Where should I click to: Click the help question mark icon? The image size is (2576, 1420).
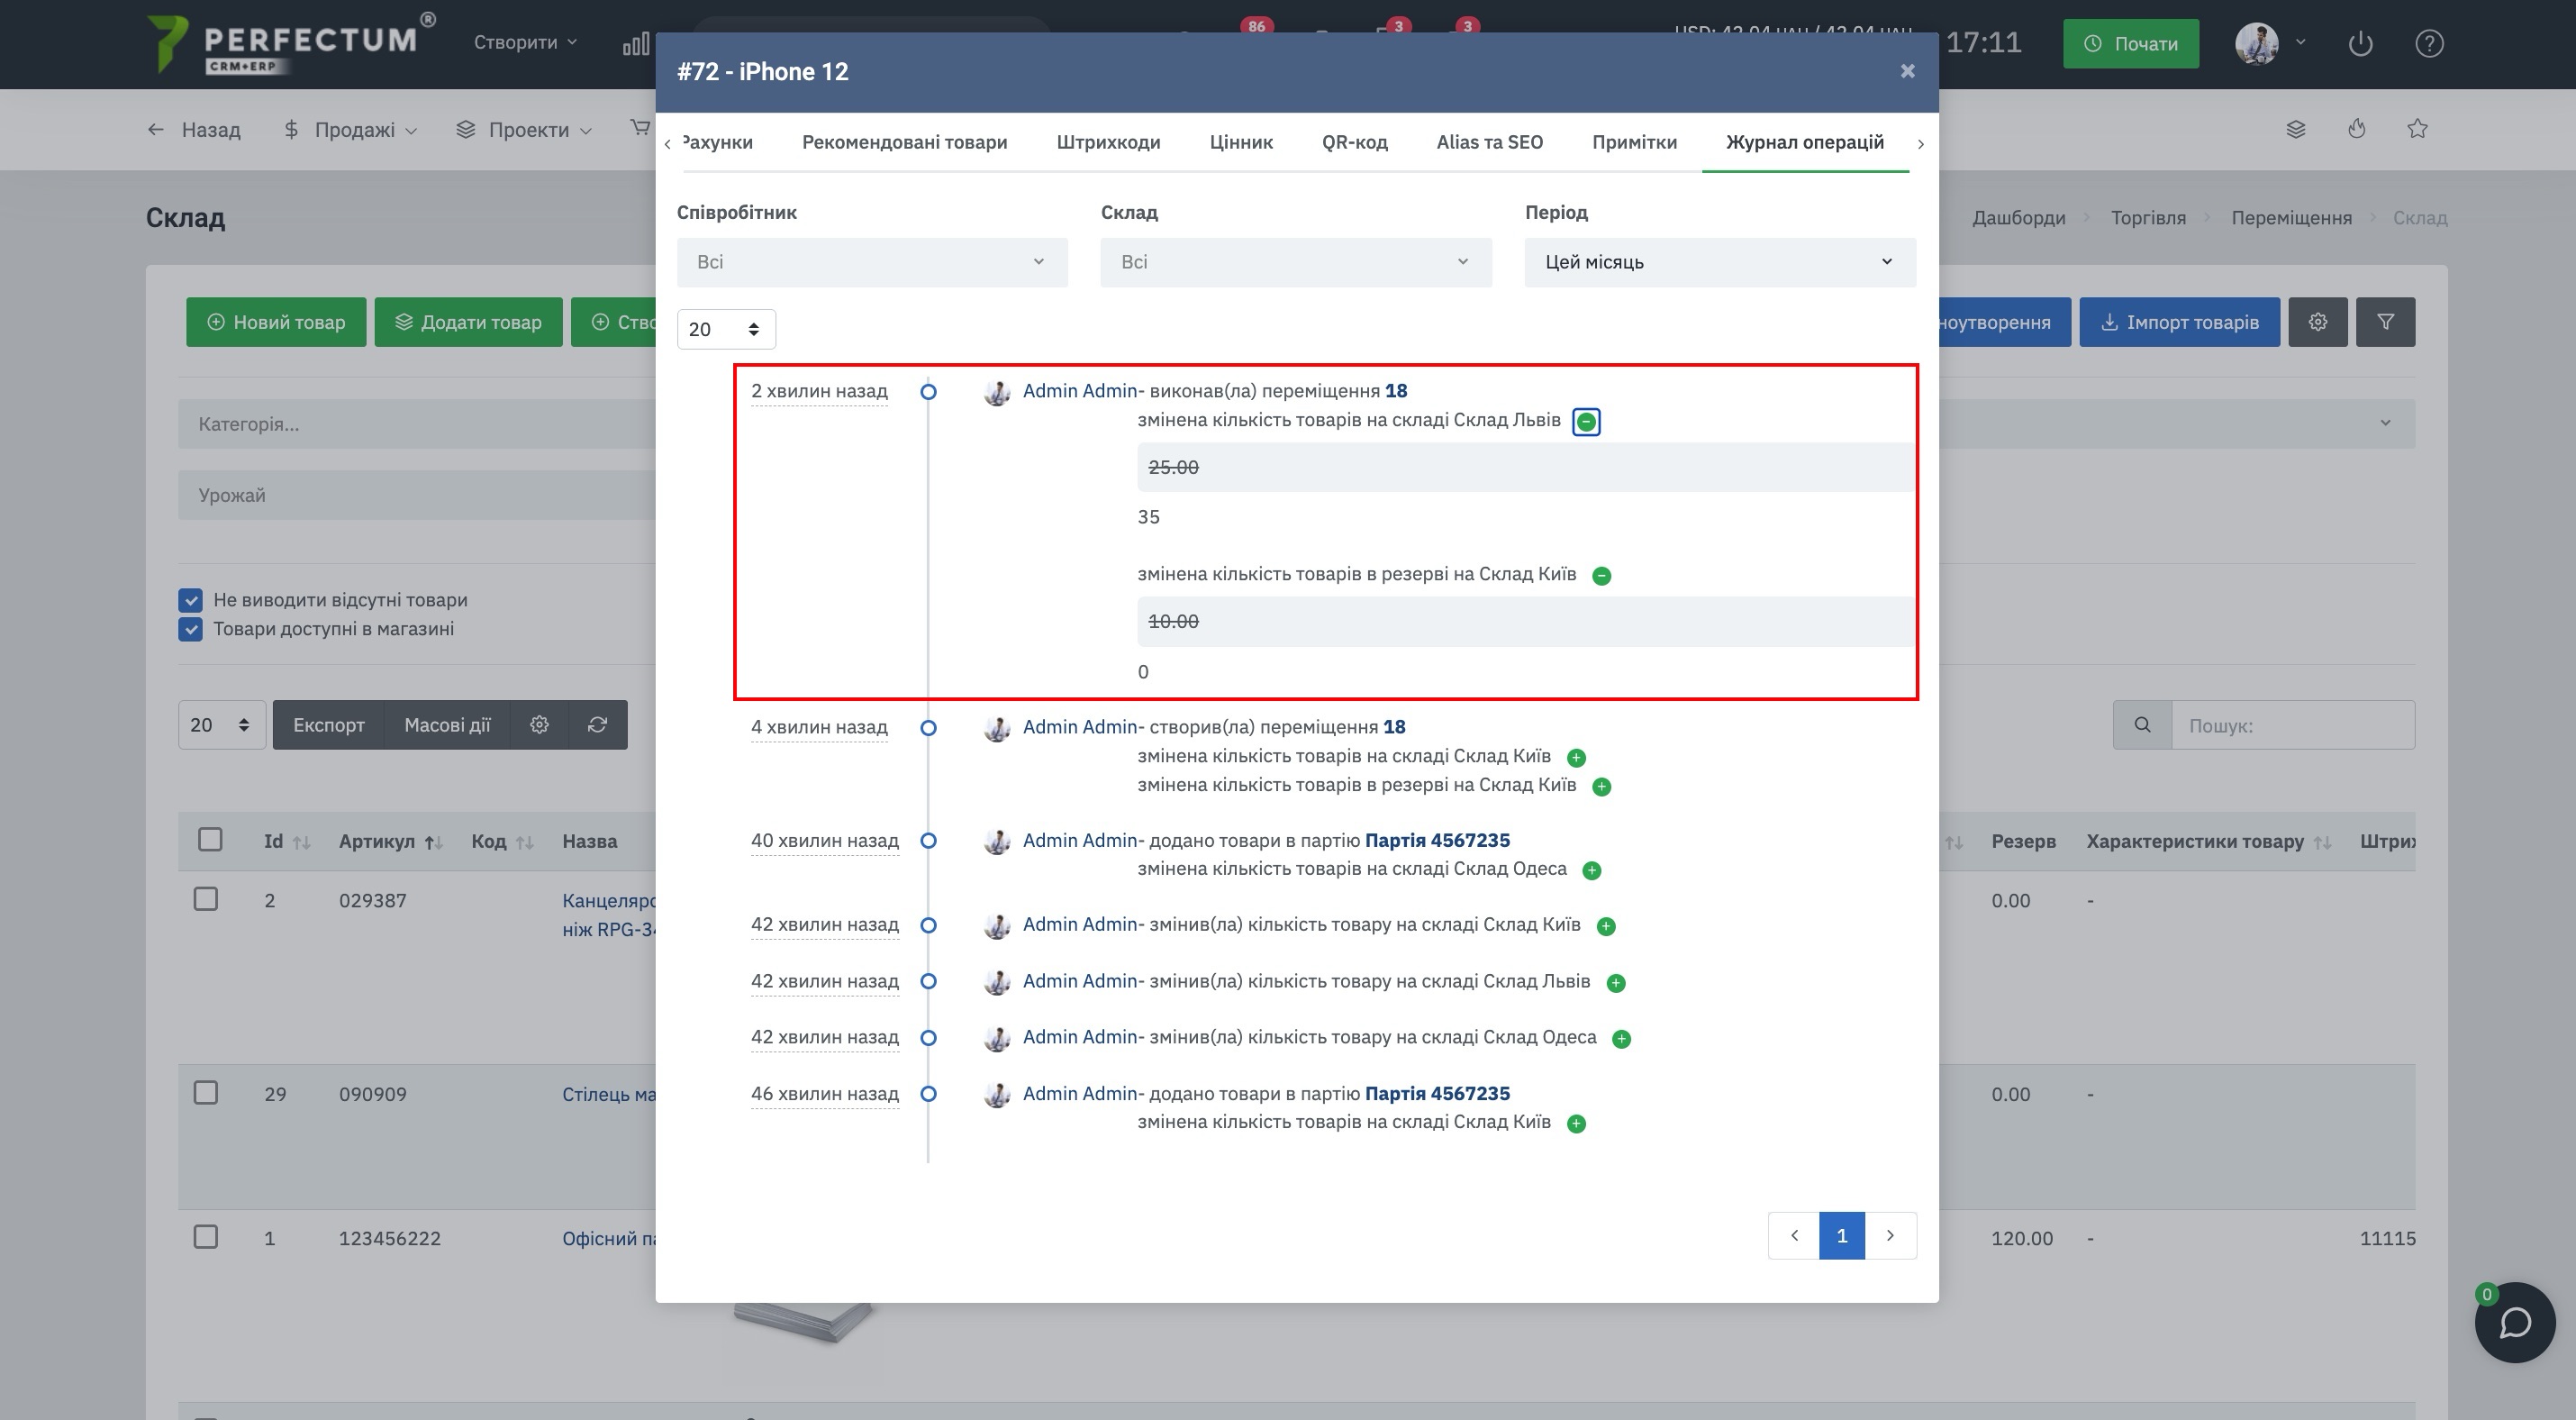click(x=2429, y=44)
